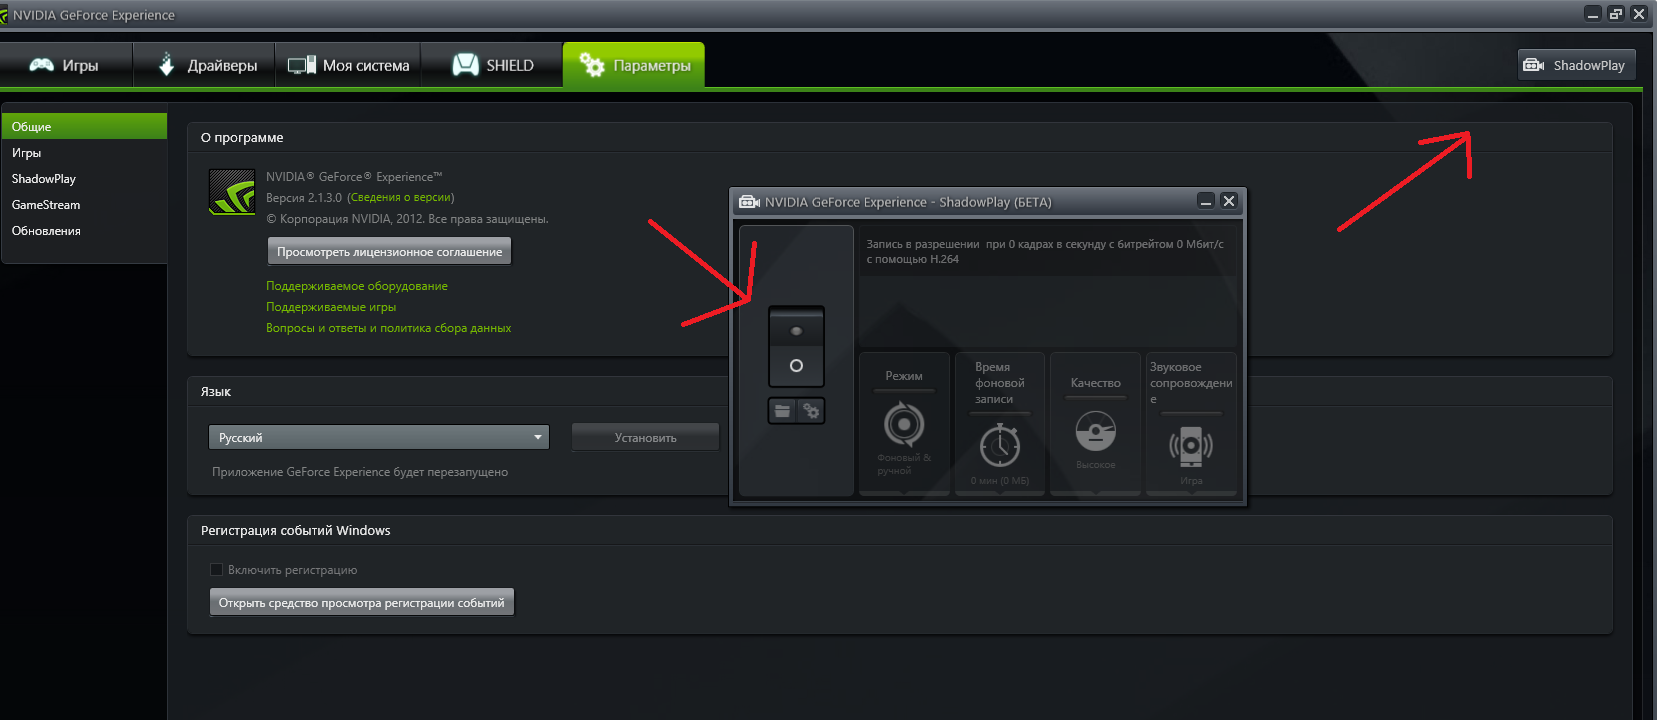Open the Качество quality panel
This screenshot has height=720, width=1657.
[1096, 424]
